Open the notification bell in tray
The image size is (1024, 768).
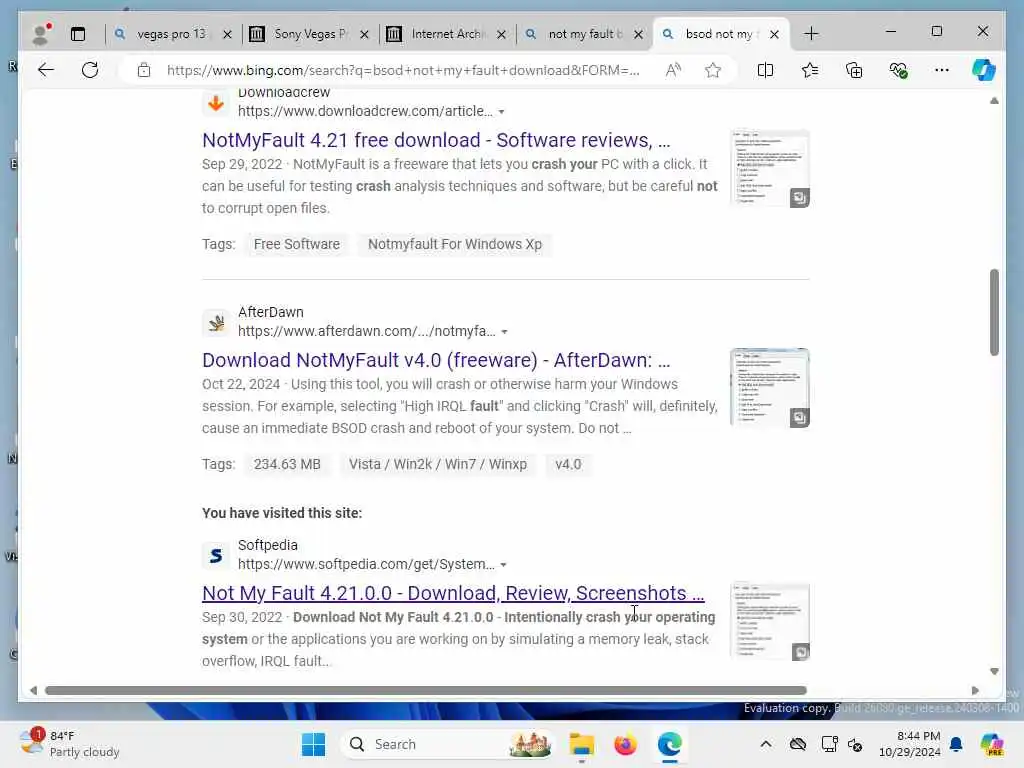coord(956,744)
